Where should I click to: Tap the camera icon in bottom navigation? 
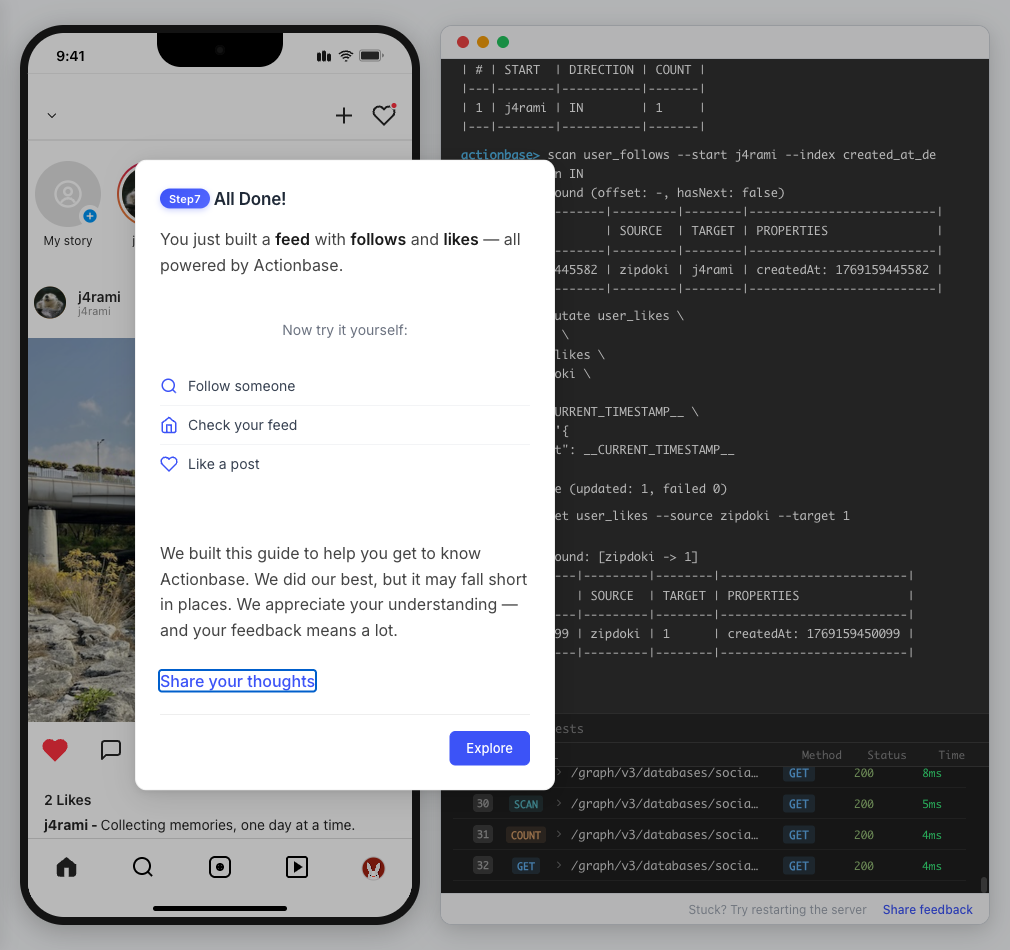(x=220, y=867)
